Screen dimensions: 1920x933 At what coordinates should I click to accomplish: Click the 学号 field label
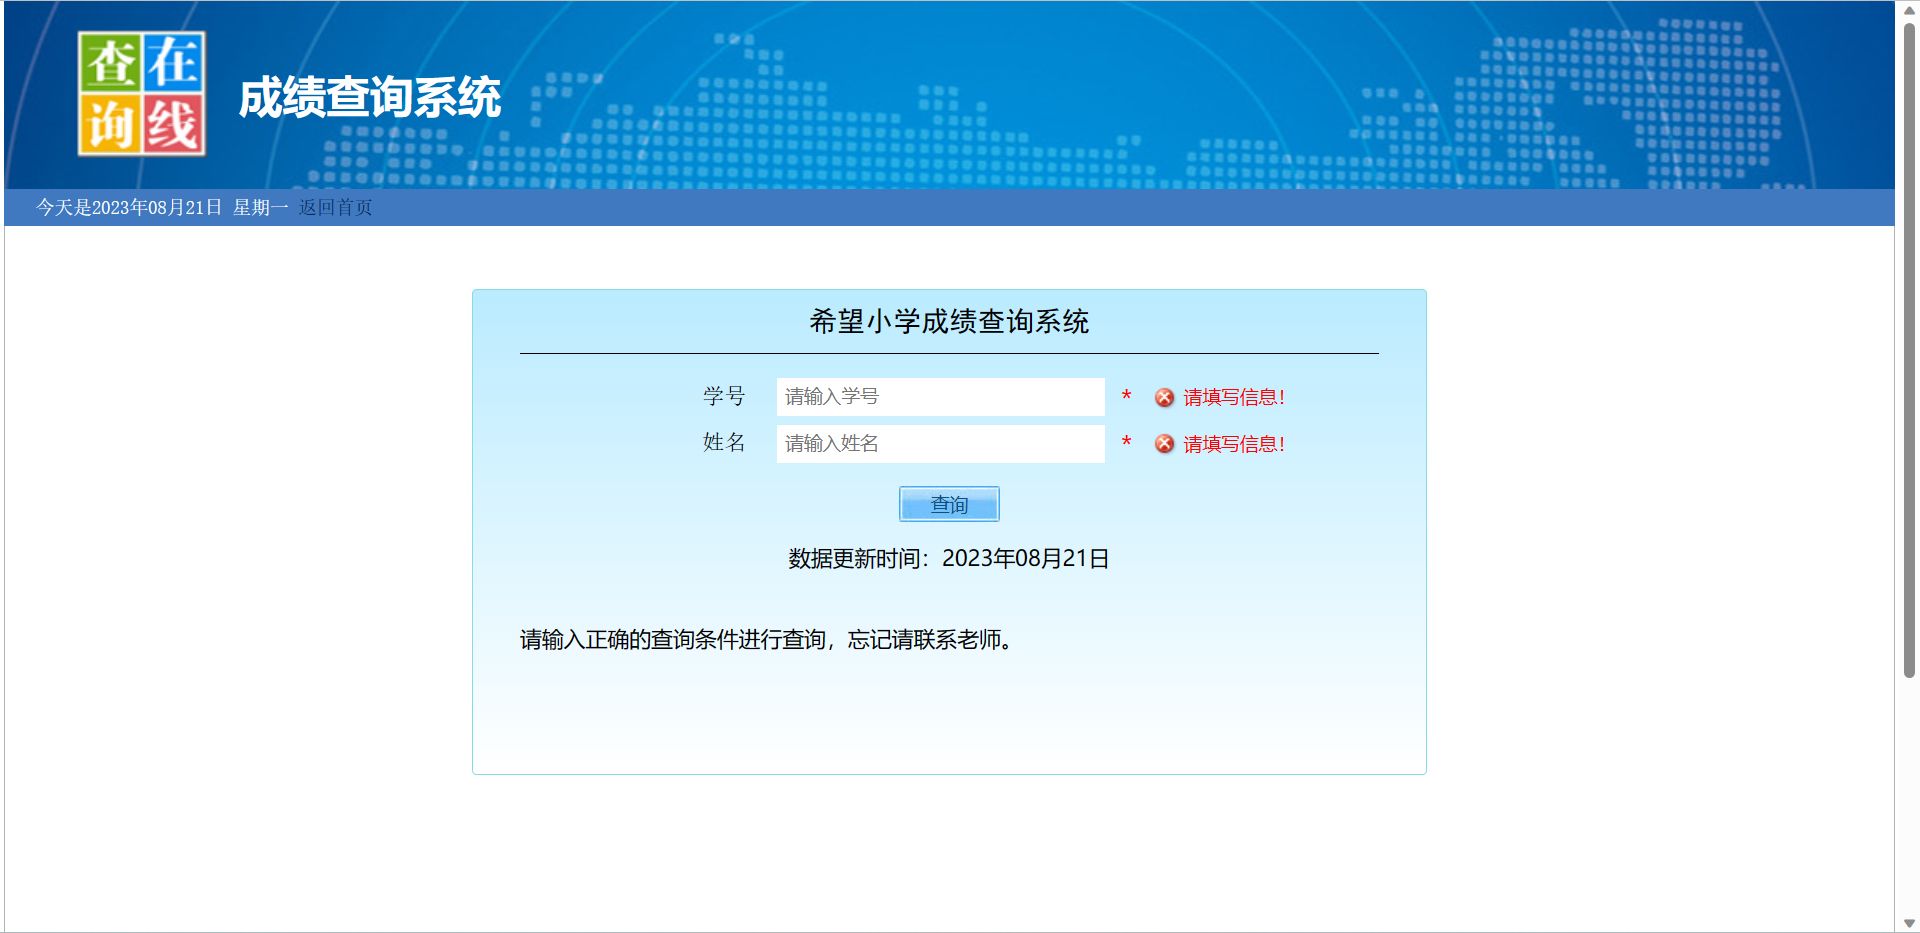click(x=724, y=396)
